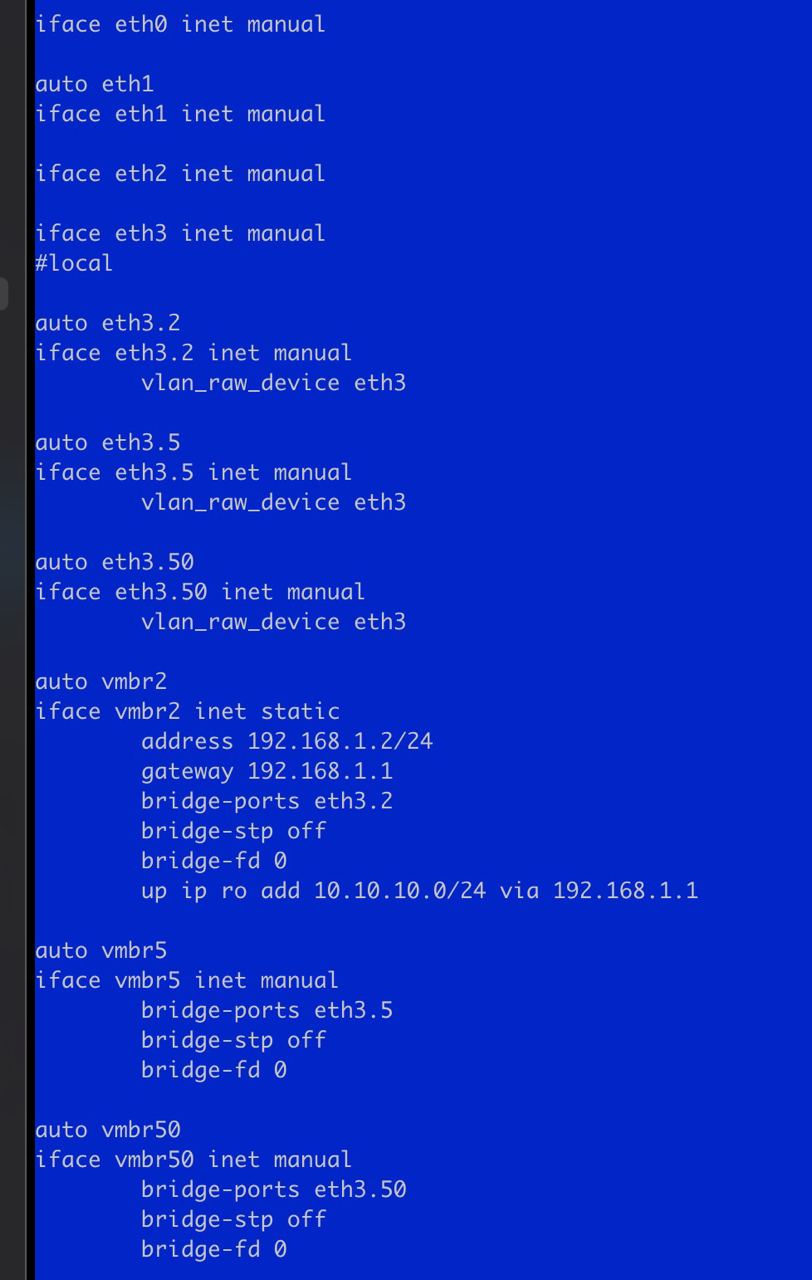812x1280 pixels.
Task: Place cursor on 'auto vmbr5' line
Action: (101, 950)
